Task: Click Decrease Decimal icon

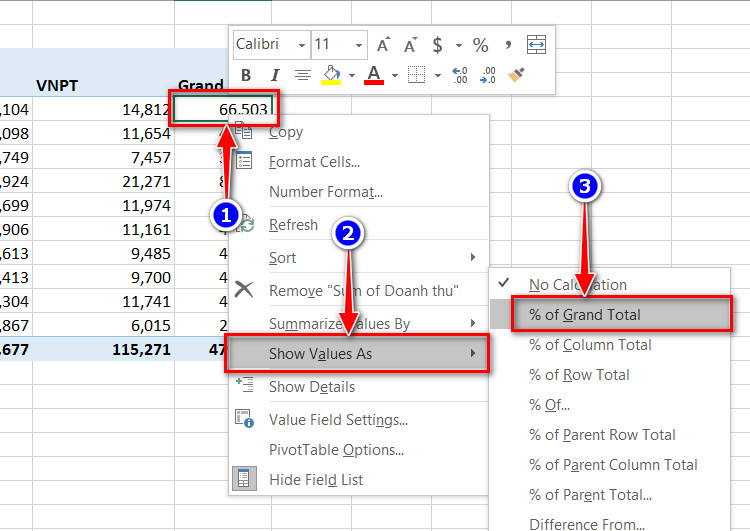Action: tap(487, 75)
